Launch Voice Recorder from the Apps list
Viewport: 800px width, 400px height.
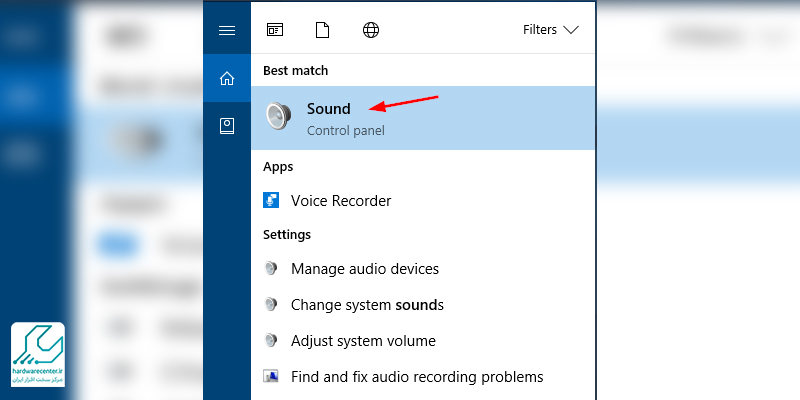pyautogui.click(x=340, y=200)
